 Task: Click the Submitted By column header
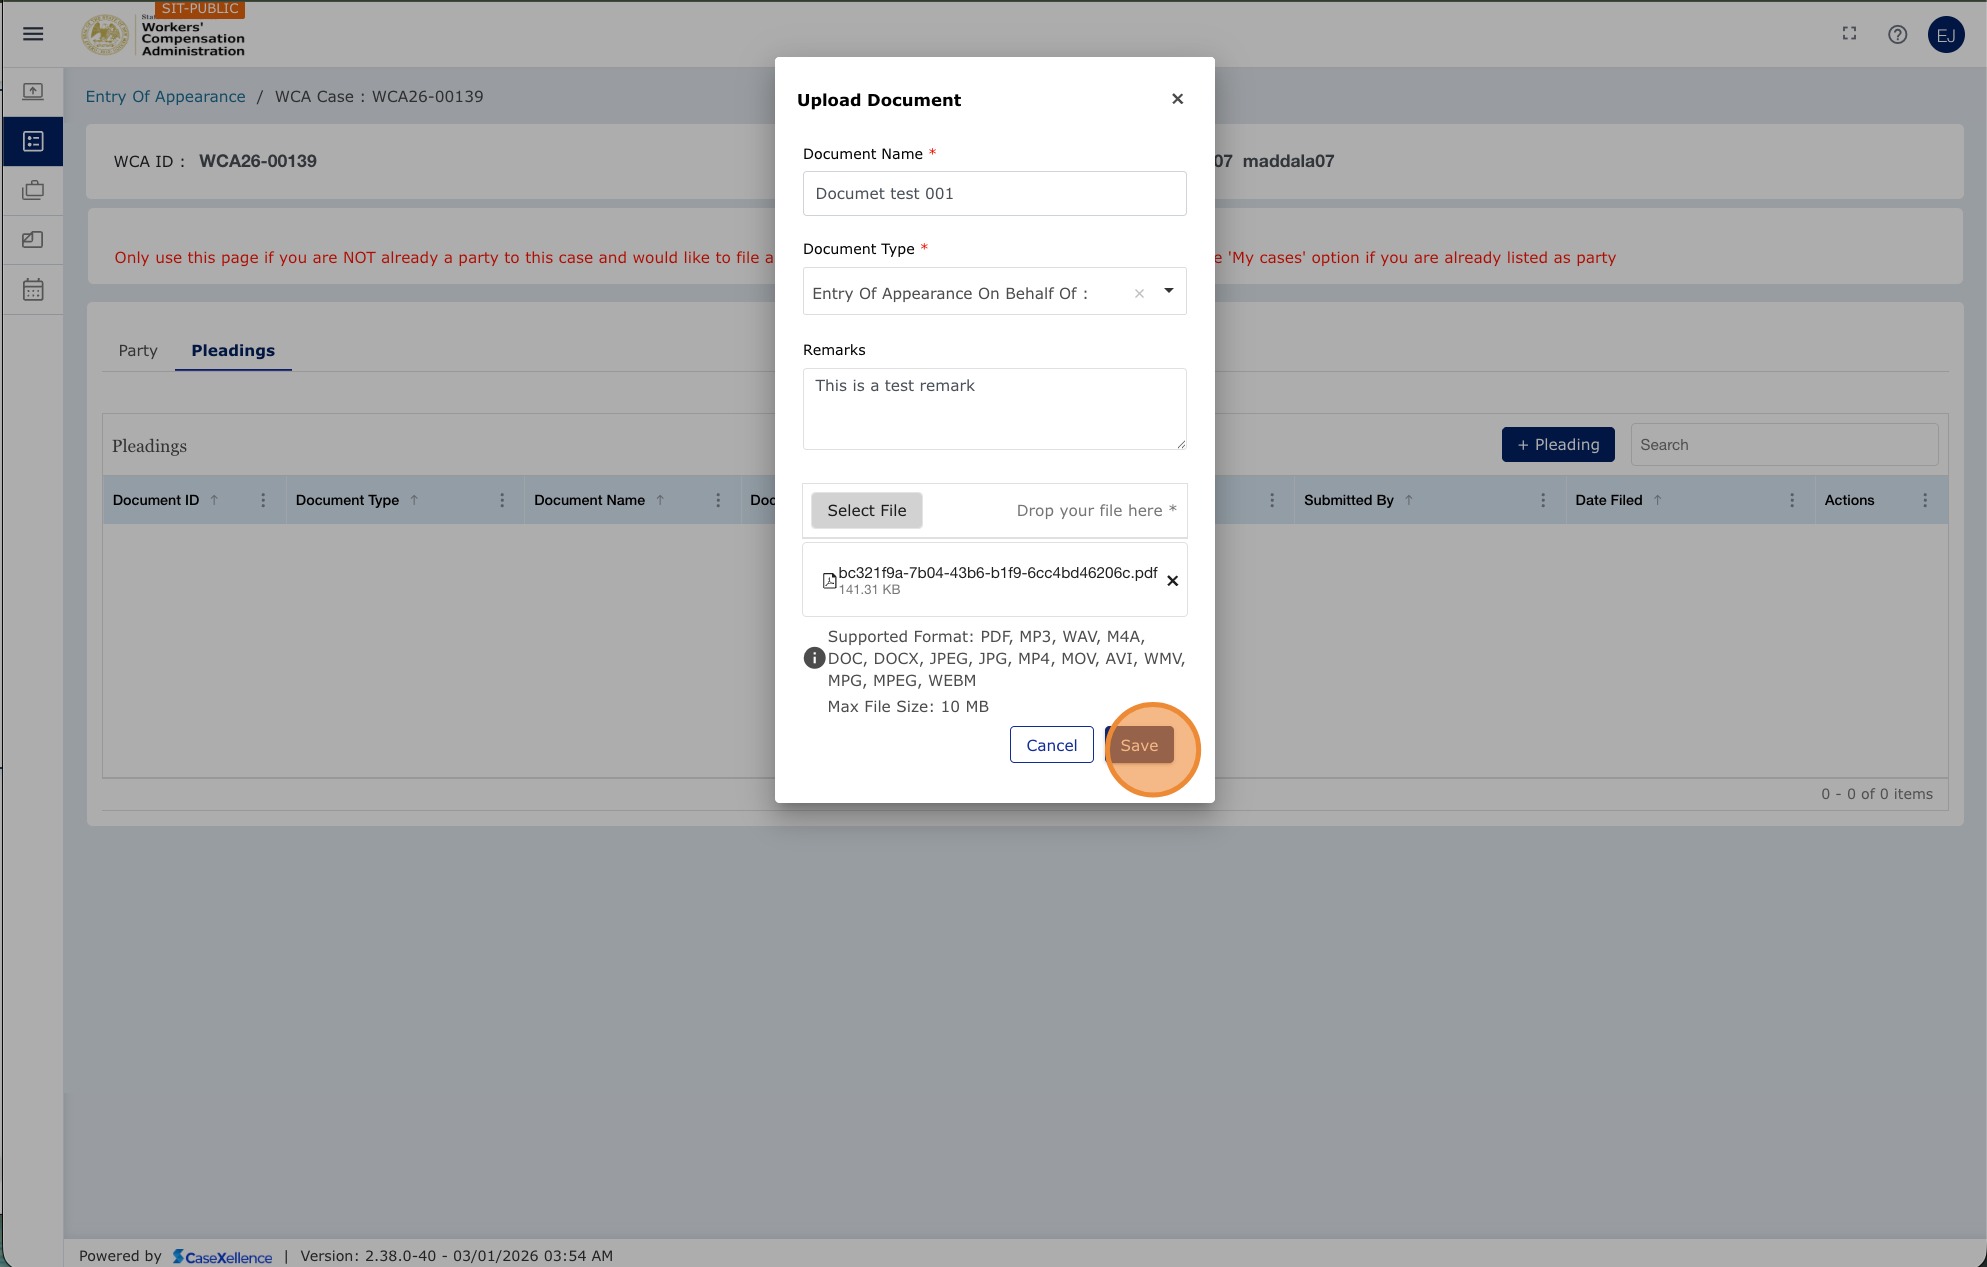click(1348, 500)
